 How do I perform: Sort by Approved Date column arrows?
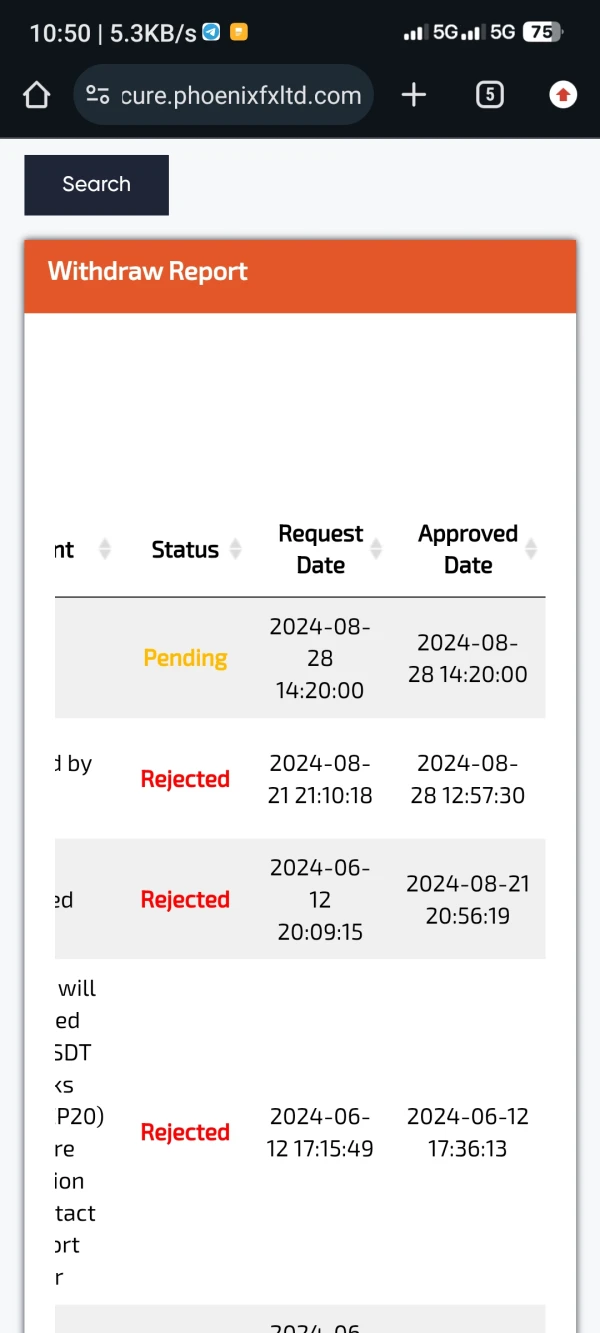532,549
